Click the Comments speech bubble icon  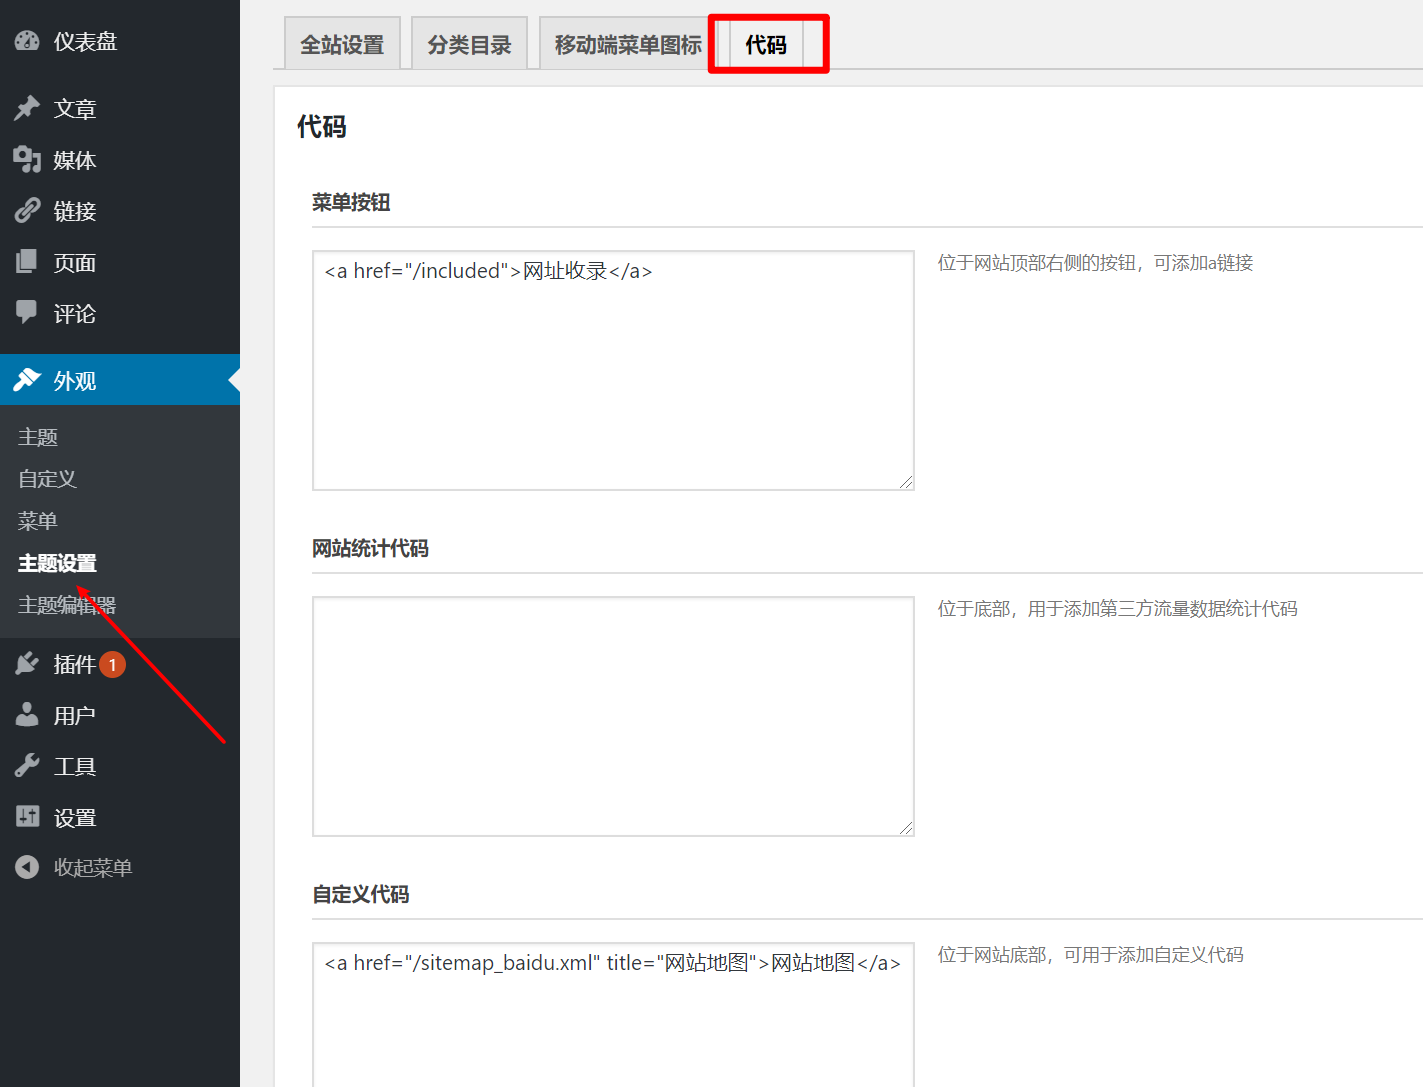point(27,313)
